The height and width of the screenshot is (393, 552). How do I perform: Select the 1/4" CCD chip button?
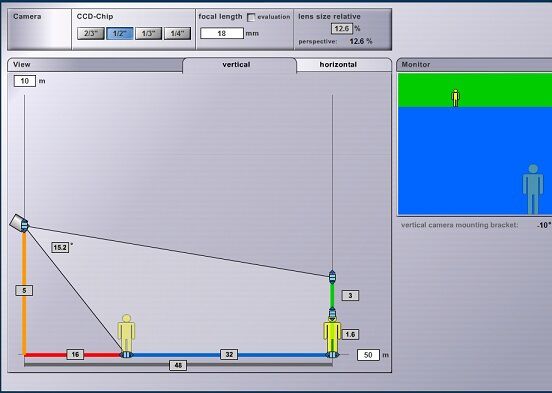(177, 33)
